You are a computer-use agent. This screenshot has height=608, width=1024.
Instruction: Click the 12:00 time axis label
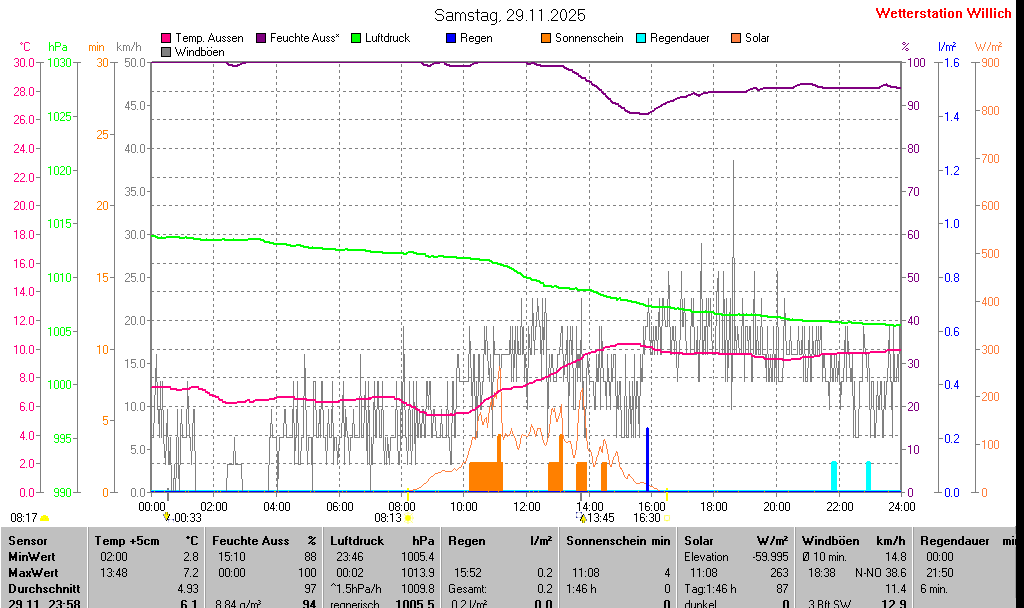pyautogui.click(x=527, y=506)
